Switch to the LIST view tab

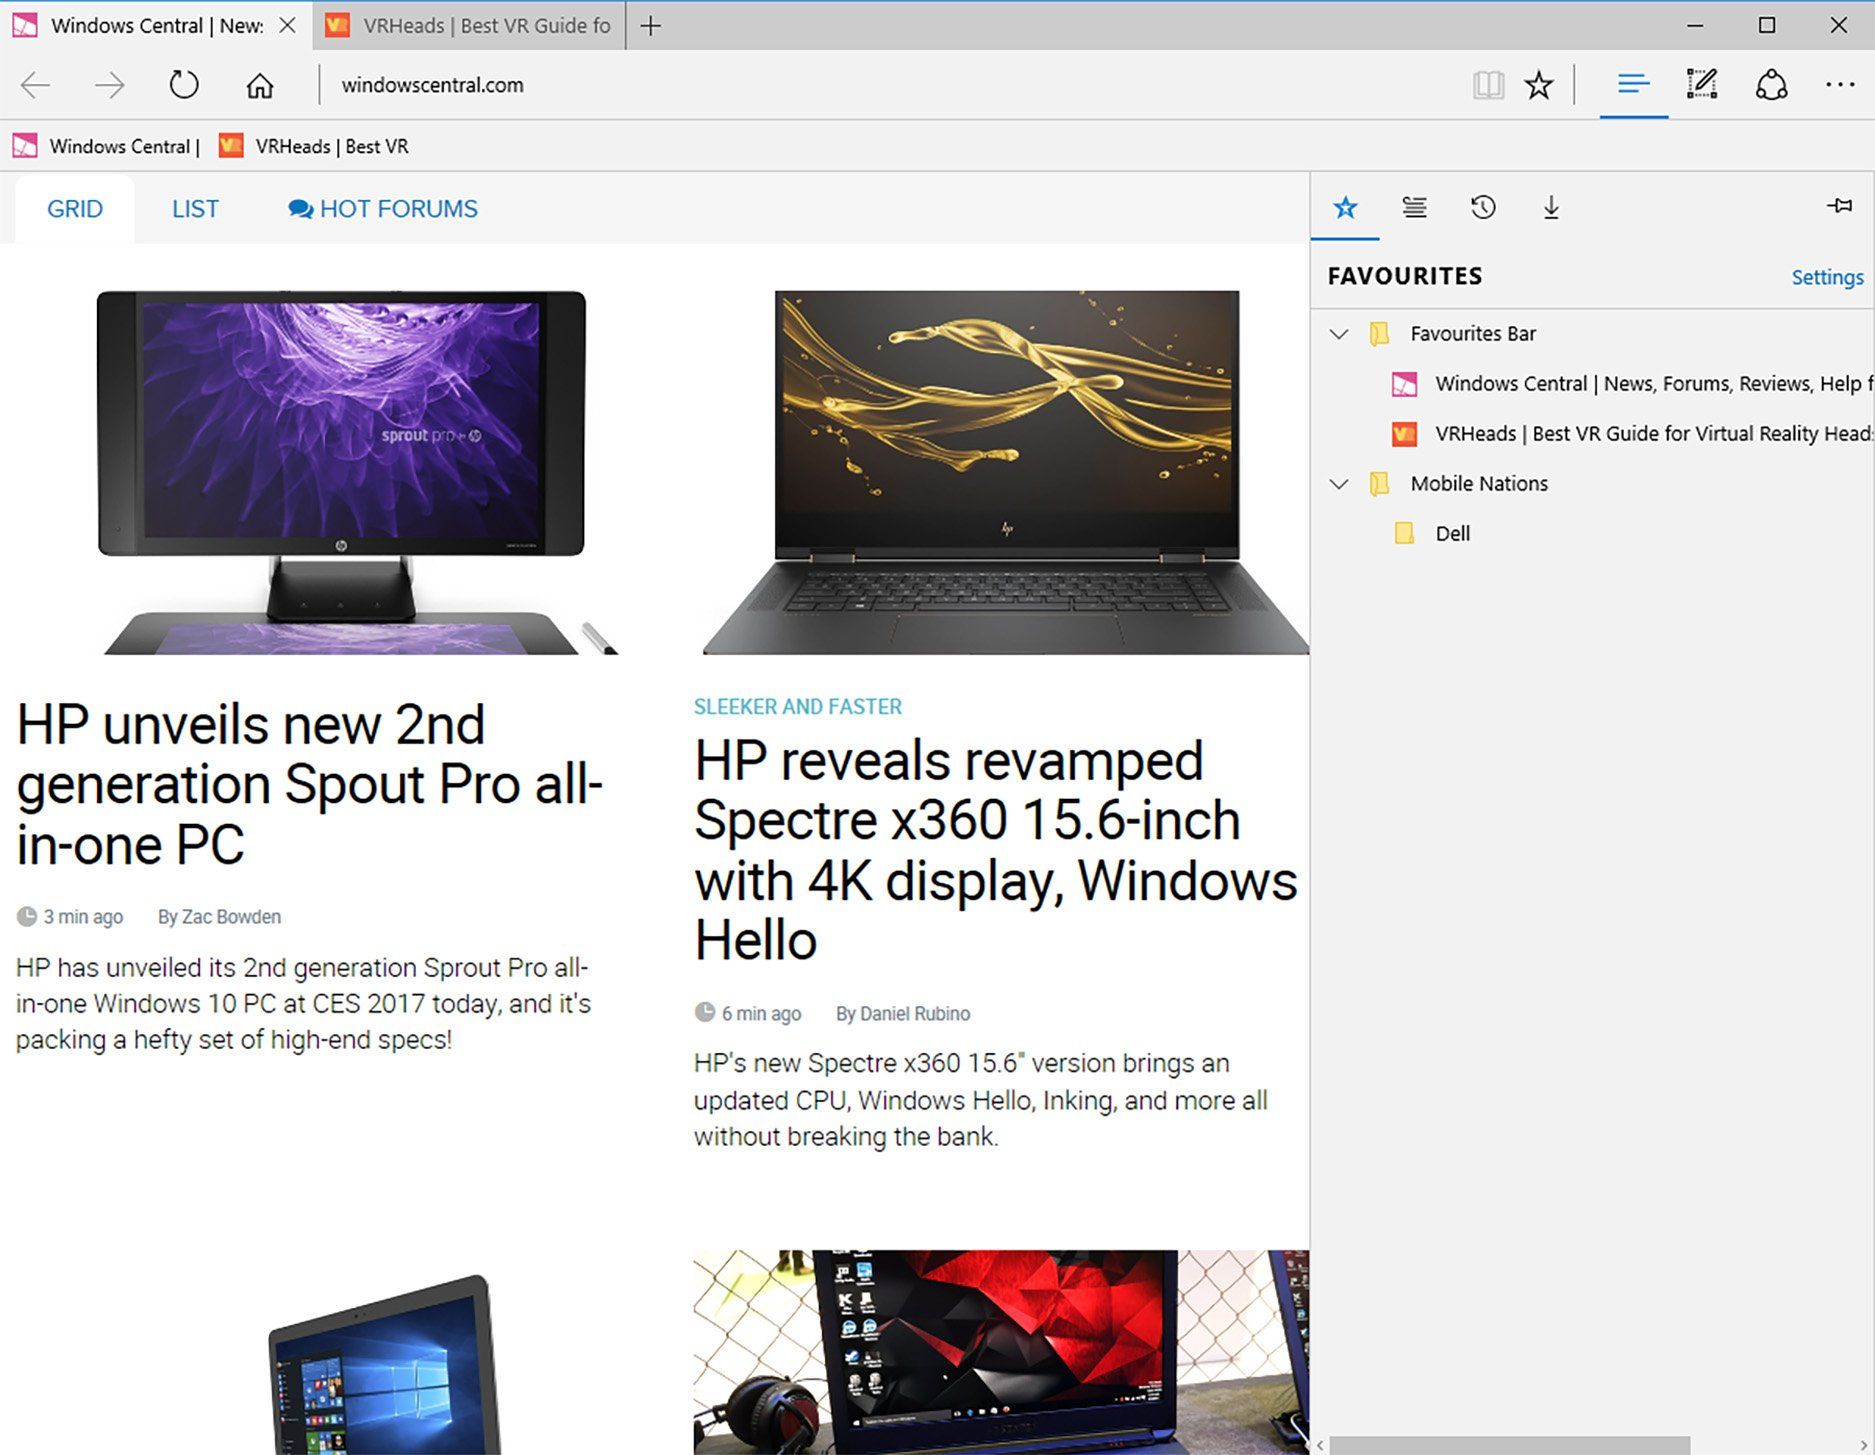195,208
